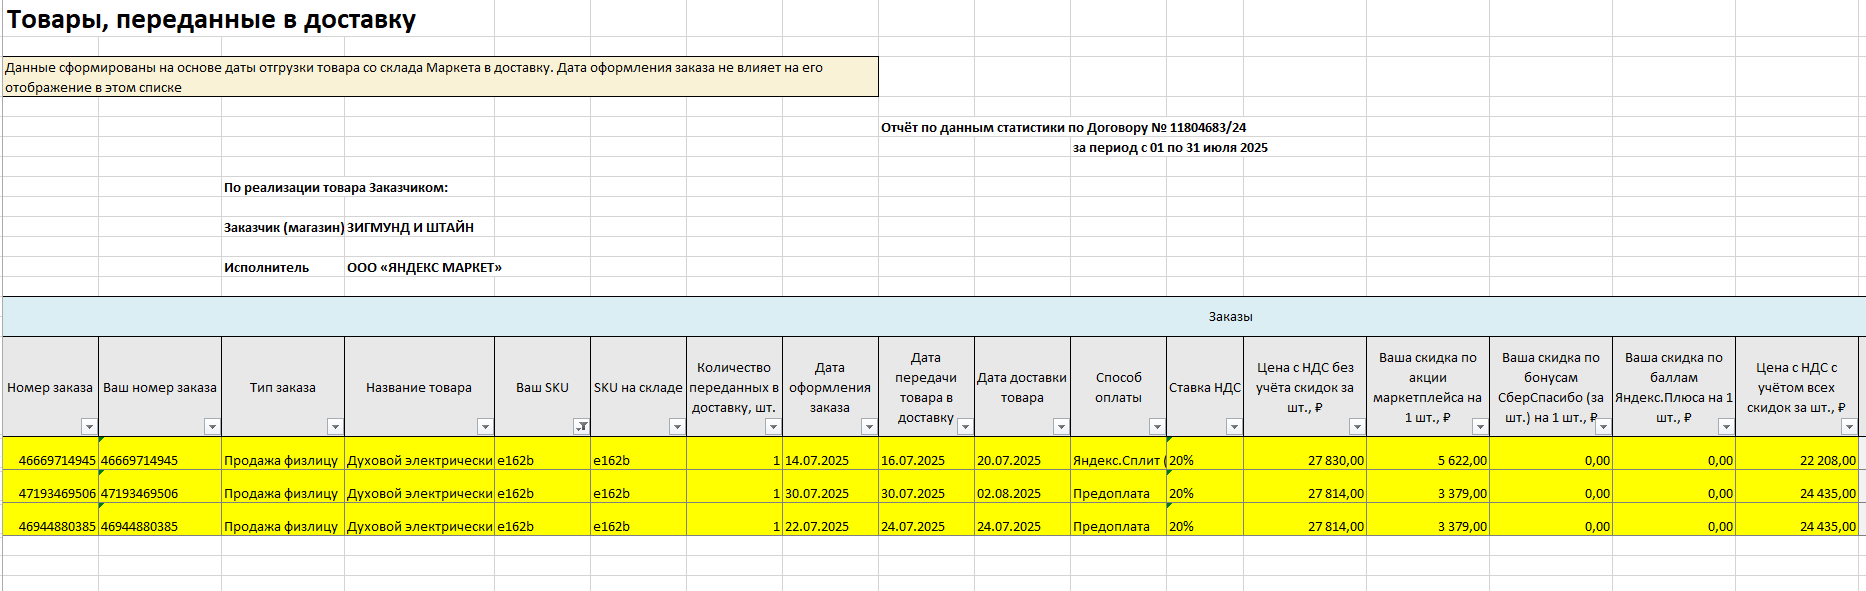The height and width of the screenshot is (591, 1866).
Task: Select cell ЗИГМУНД И ШТАЙН
Action: [410, 227]
